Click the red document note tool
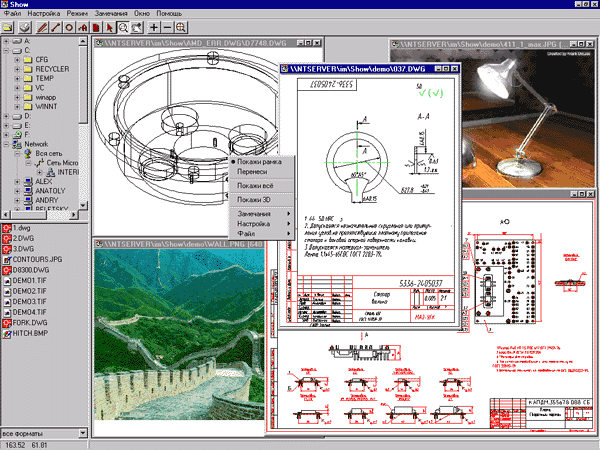Image resolution: width=600 pixels, height=450 pixels. (x=96, y=28)
